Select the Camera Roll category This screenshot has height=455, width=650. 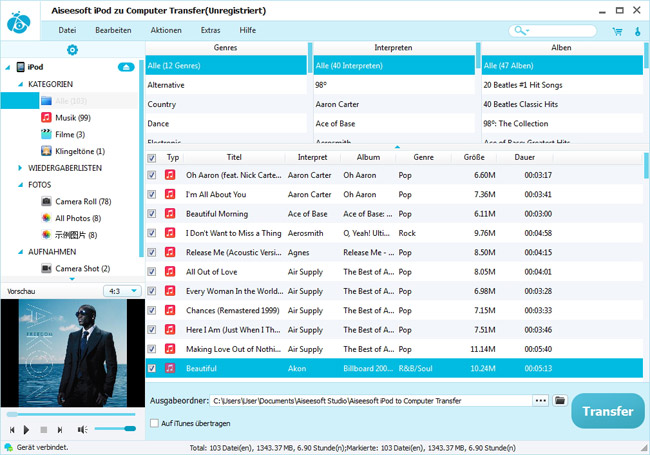pos(83,202)
